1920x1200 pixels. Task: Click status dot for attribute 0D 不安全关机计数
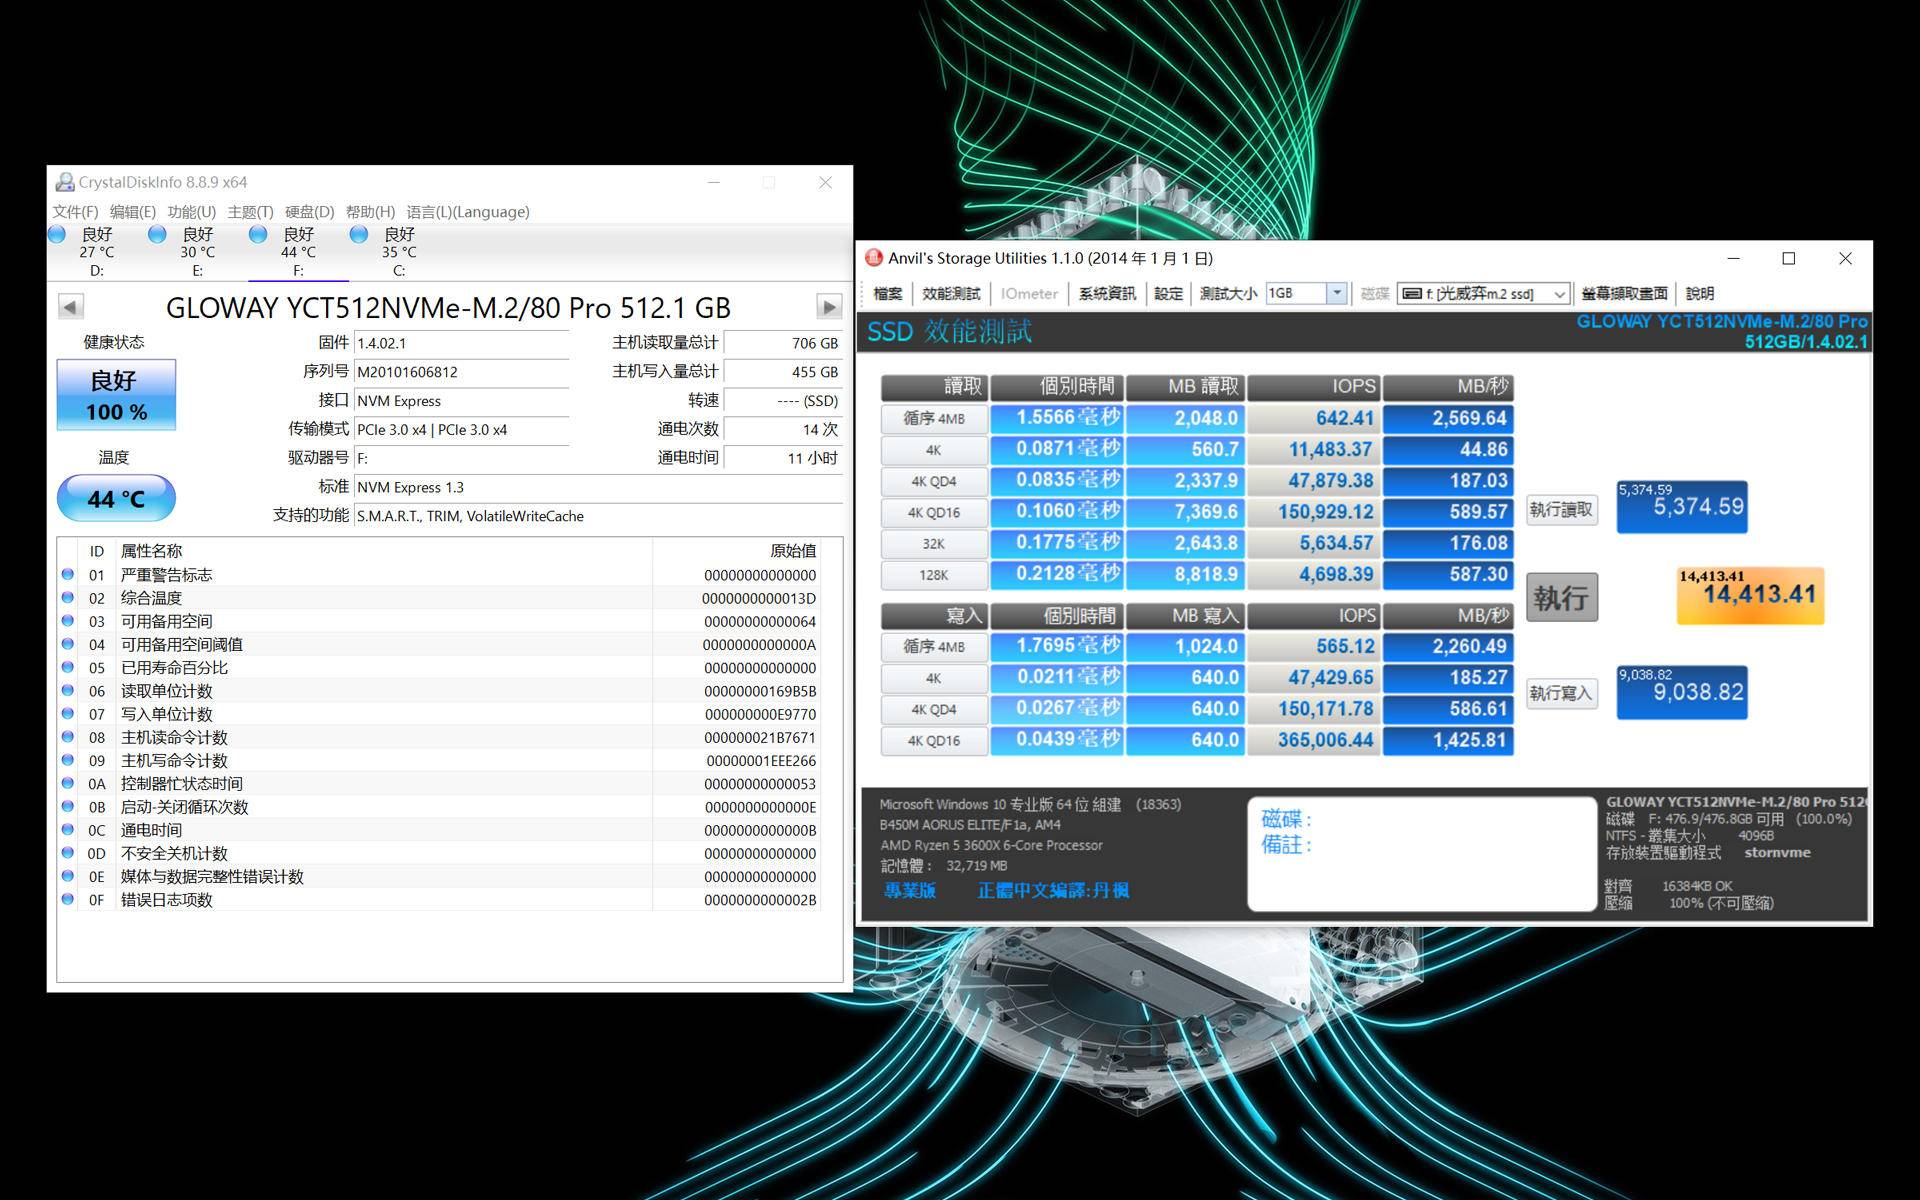(x=68, y=852)
